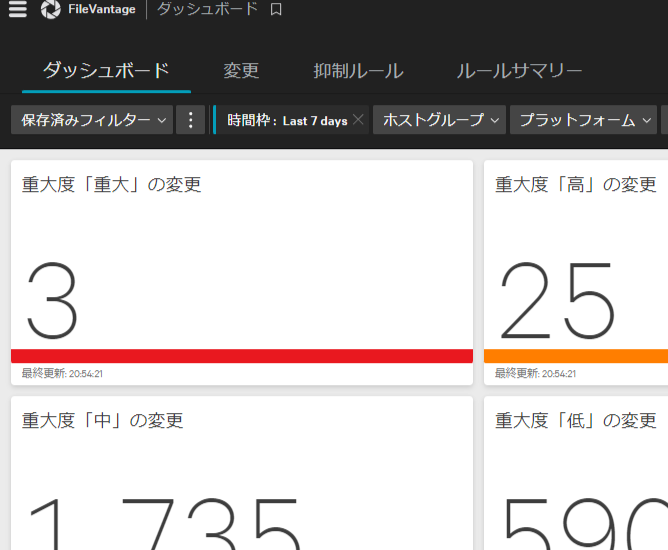
Task: Click the 重大度「中」の変更 card title
Action: (x=102, y=420)
